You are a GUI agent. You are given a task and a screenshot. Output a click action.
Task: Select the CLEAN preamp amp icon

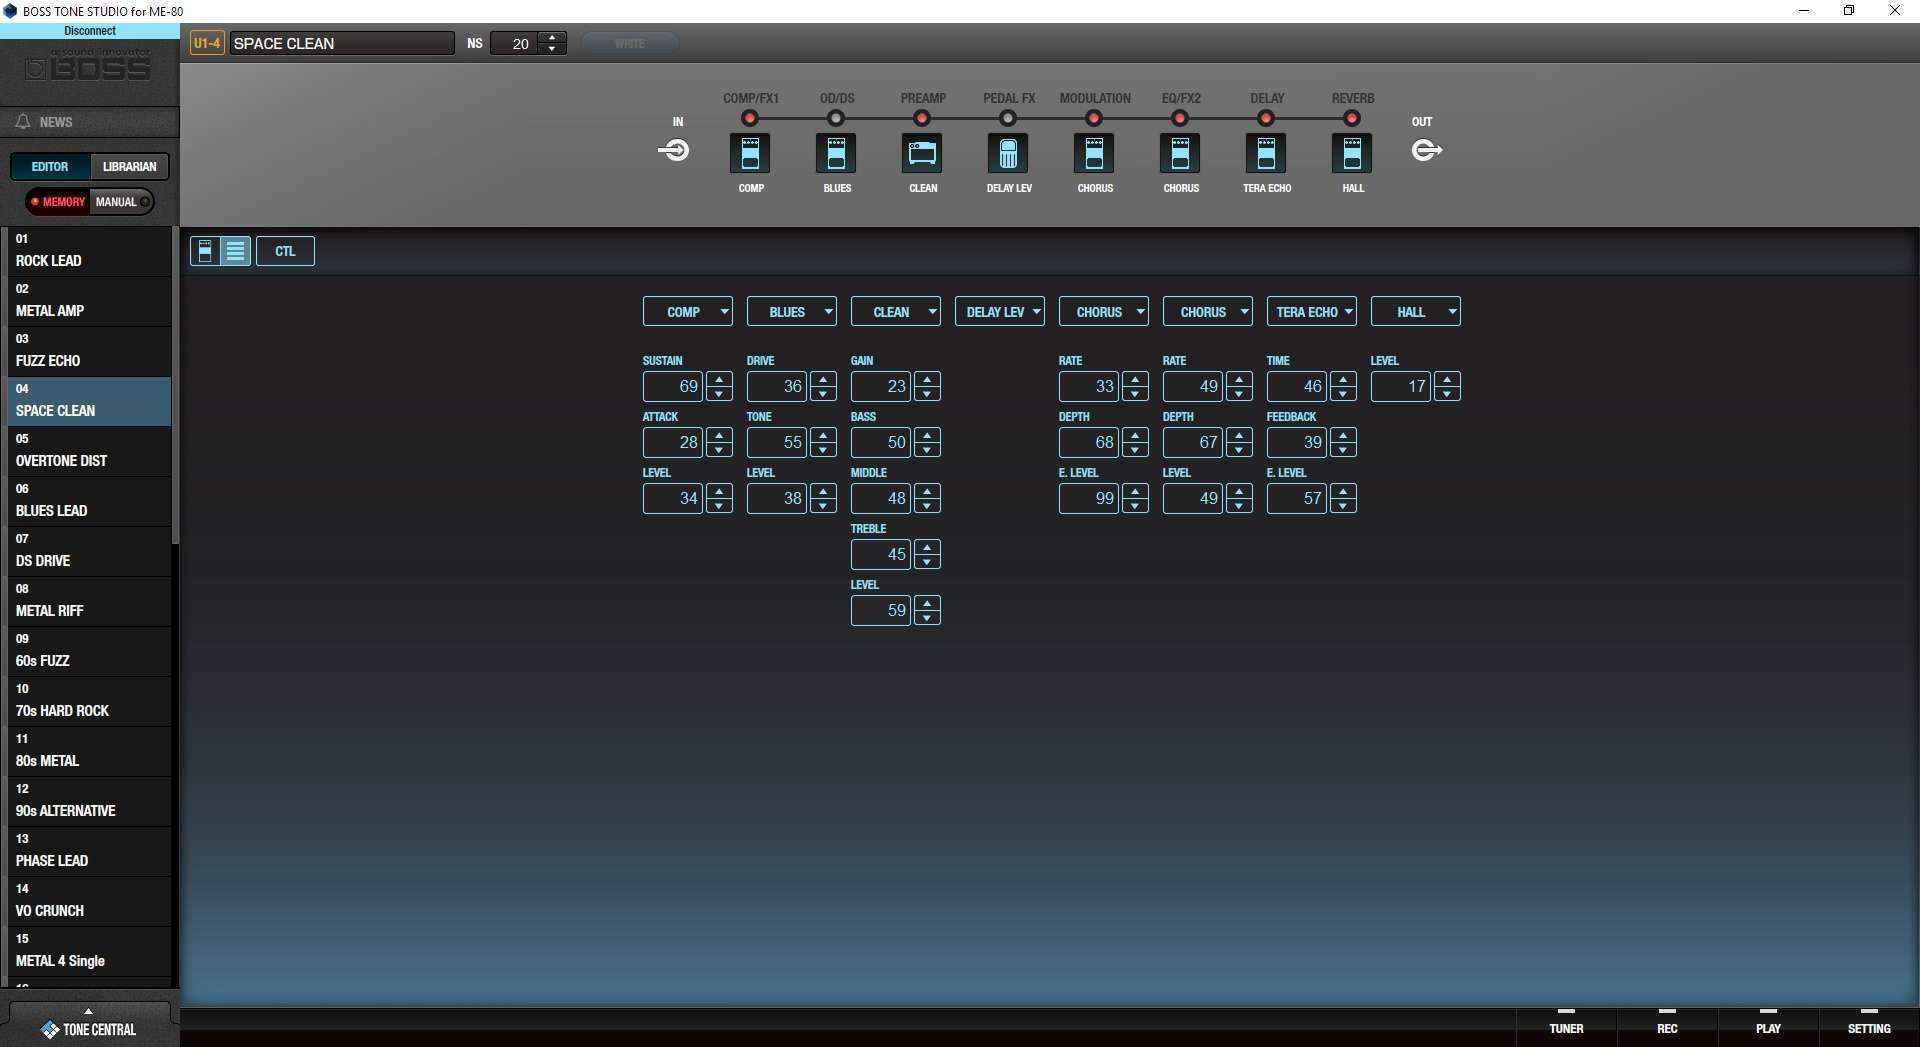[x=922, y=153]
